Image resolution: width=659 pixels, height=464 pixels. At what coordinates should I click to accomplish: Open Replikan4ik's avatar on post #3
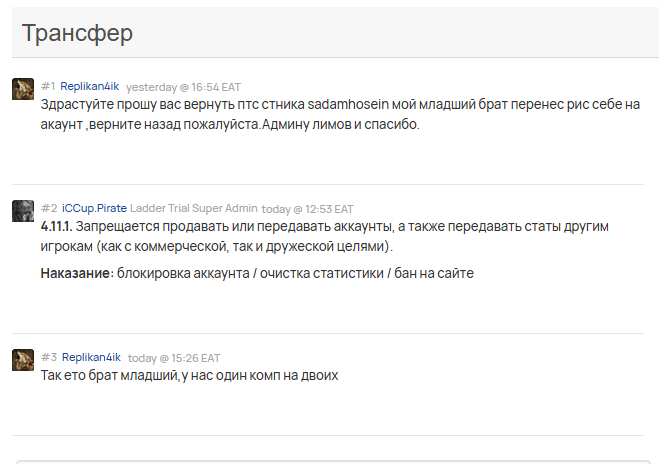pyautogui.click(x=23, y=360)
